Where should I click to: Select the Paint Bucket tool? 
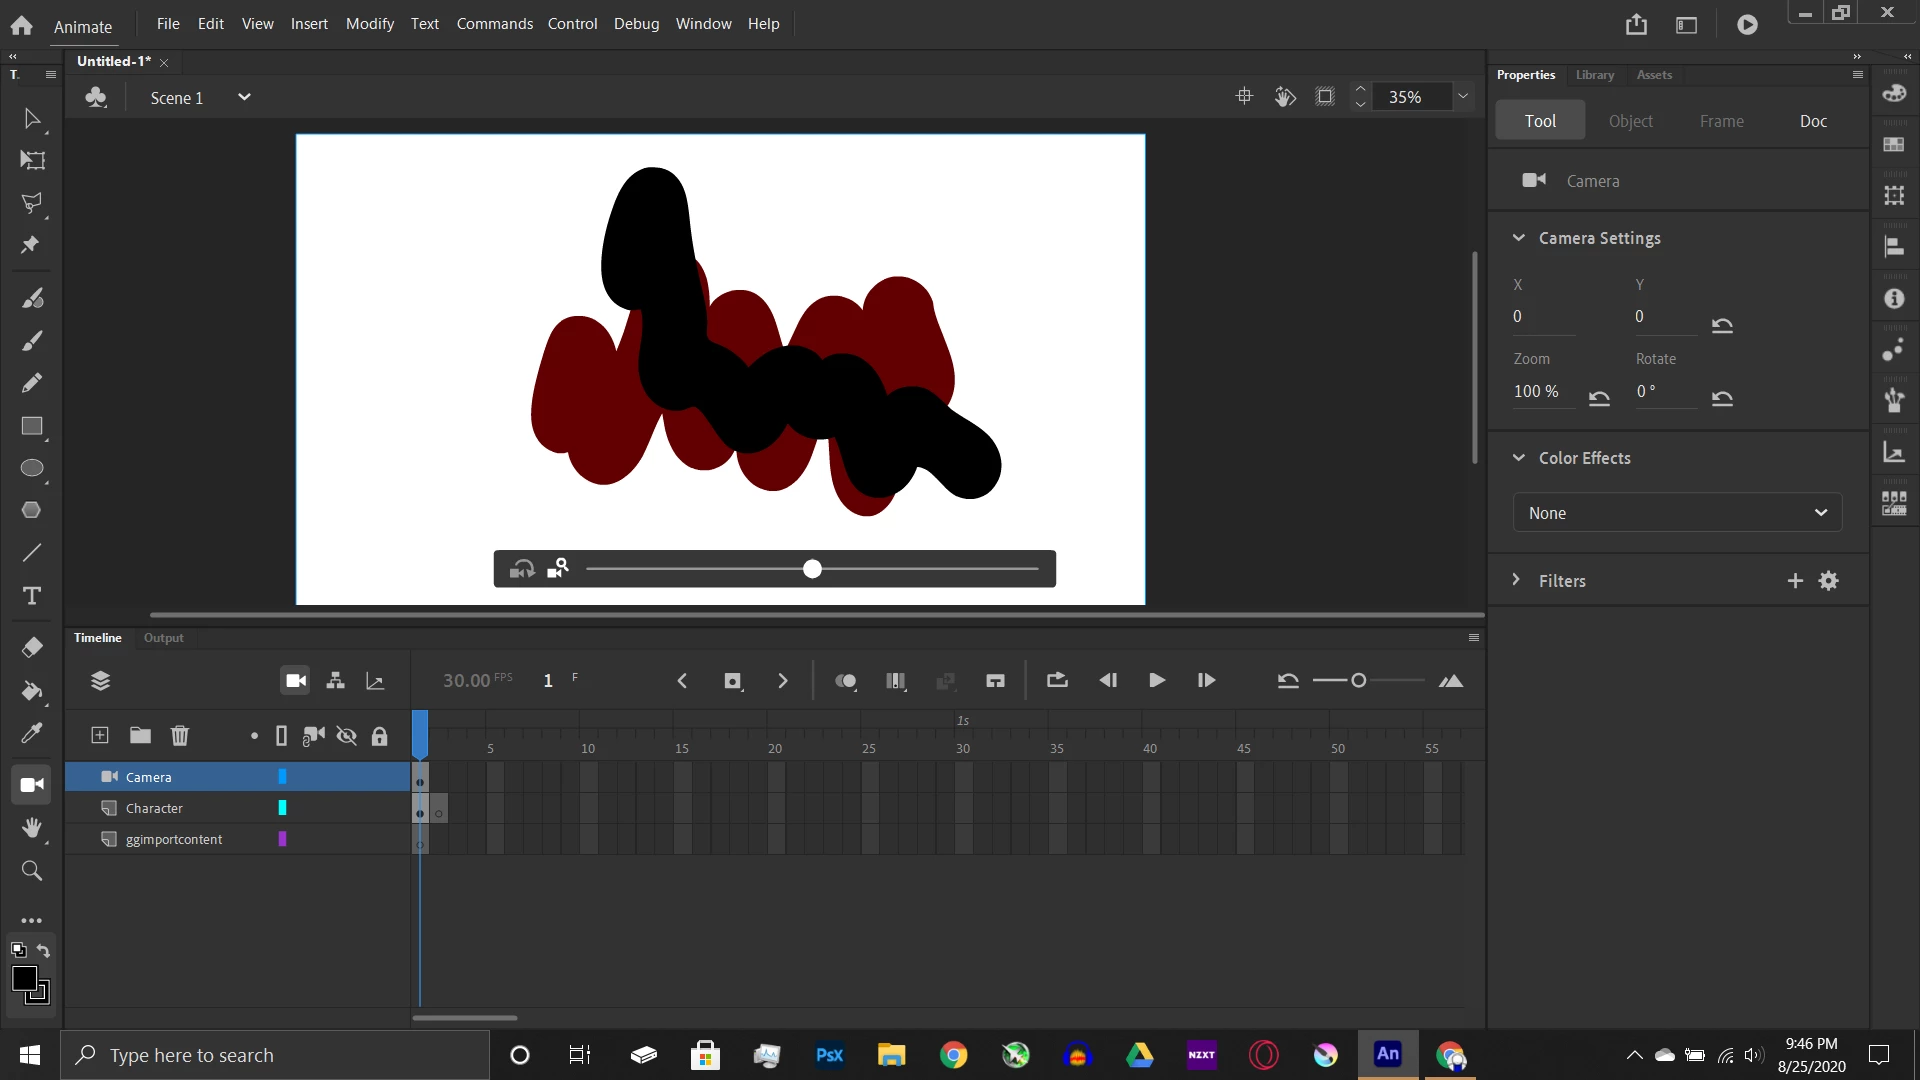pyautogui.click(x=32, y=691)
